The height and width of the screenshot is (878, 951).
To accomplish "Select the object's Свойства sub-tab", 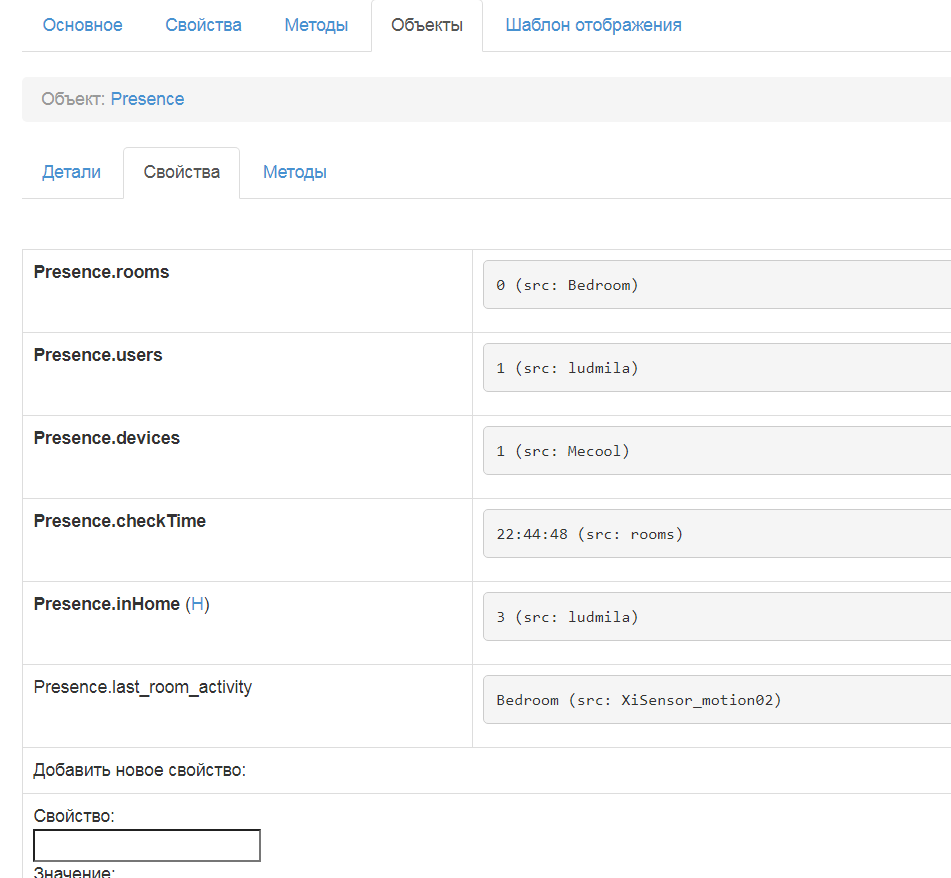I will click(x=181, y=172).
